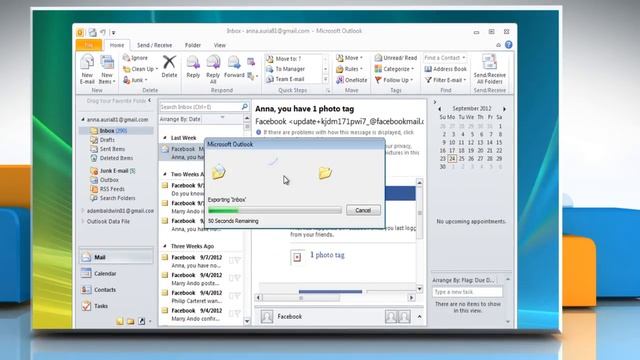The width and height of the screenshot is (640, 360).
Task: Open the New Items button
Action: (x=107, y=69)
